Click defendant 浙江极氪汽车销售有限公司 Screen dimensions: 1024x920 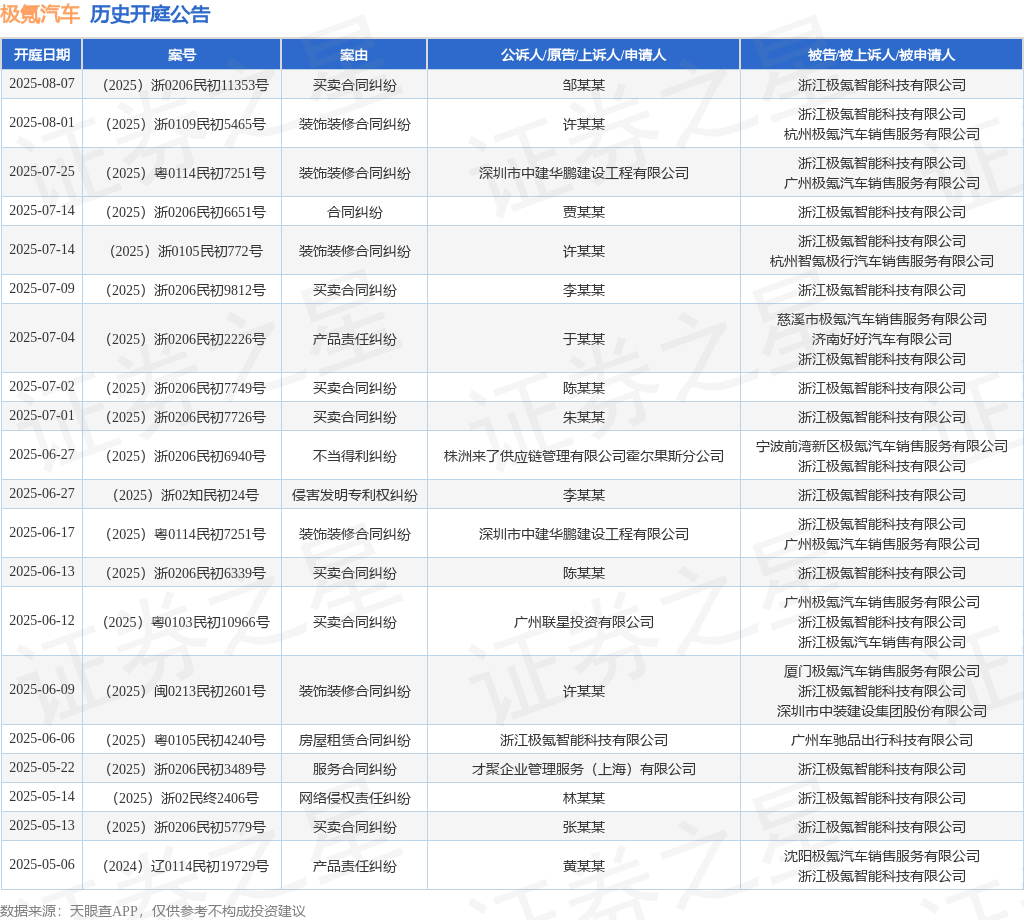882,642
